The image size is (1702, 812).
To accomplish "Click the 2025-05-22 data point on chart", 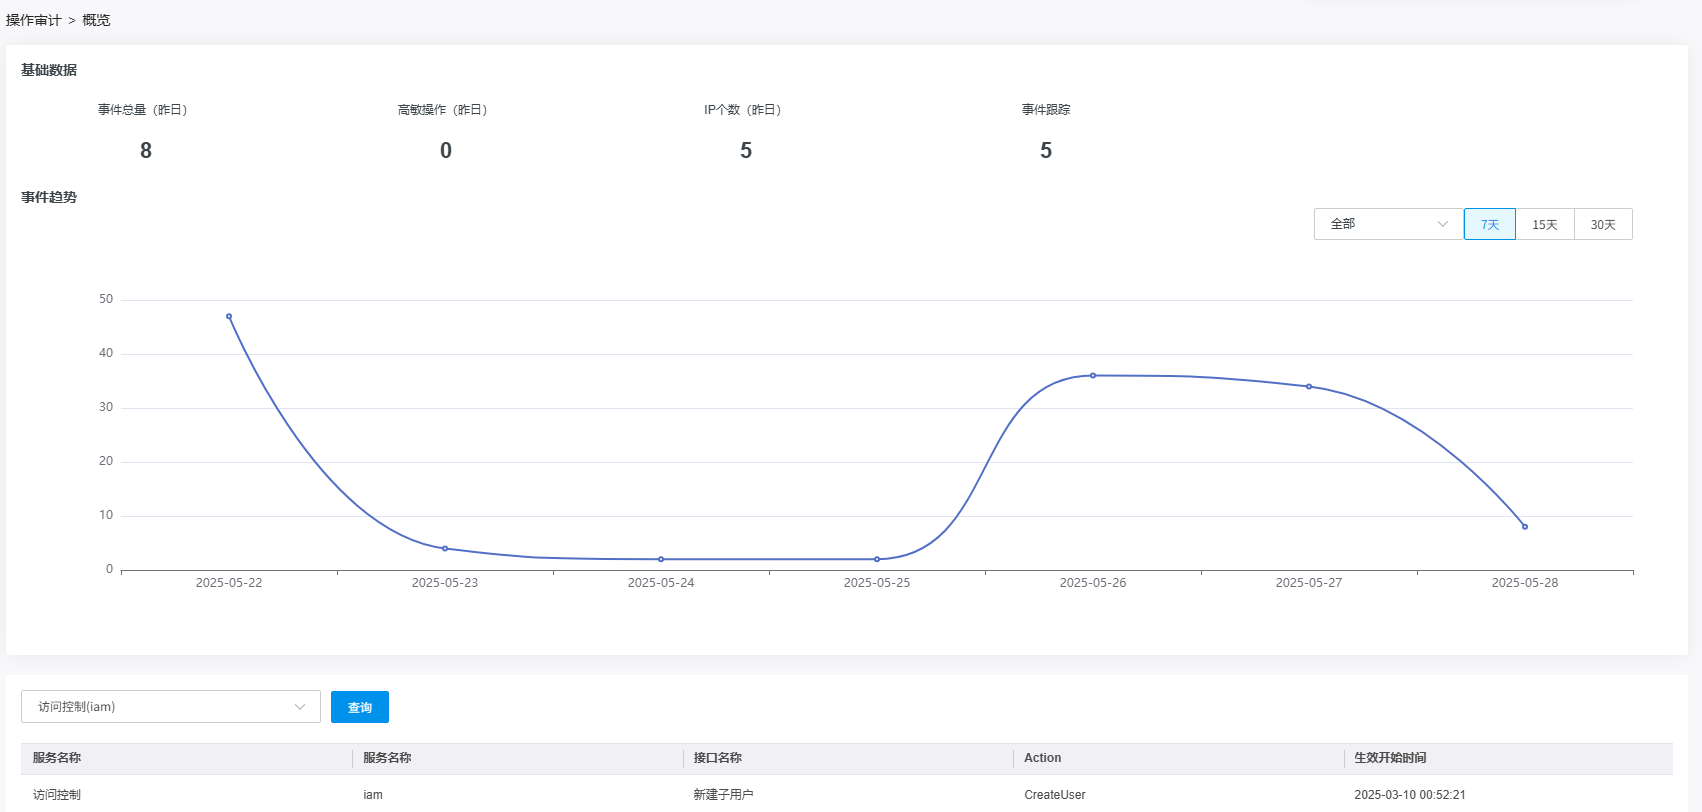I will coord(229,316).
